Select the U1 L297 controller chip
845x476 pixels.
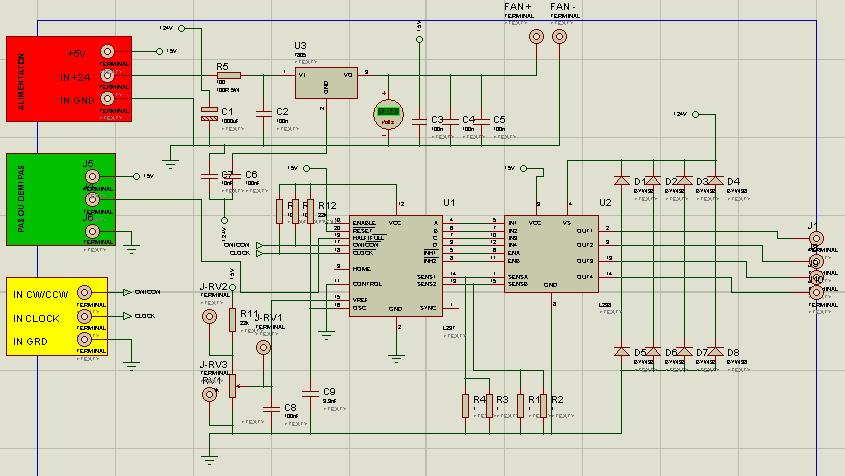click(396, 266)
